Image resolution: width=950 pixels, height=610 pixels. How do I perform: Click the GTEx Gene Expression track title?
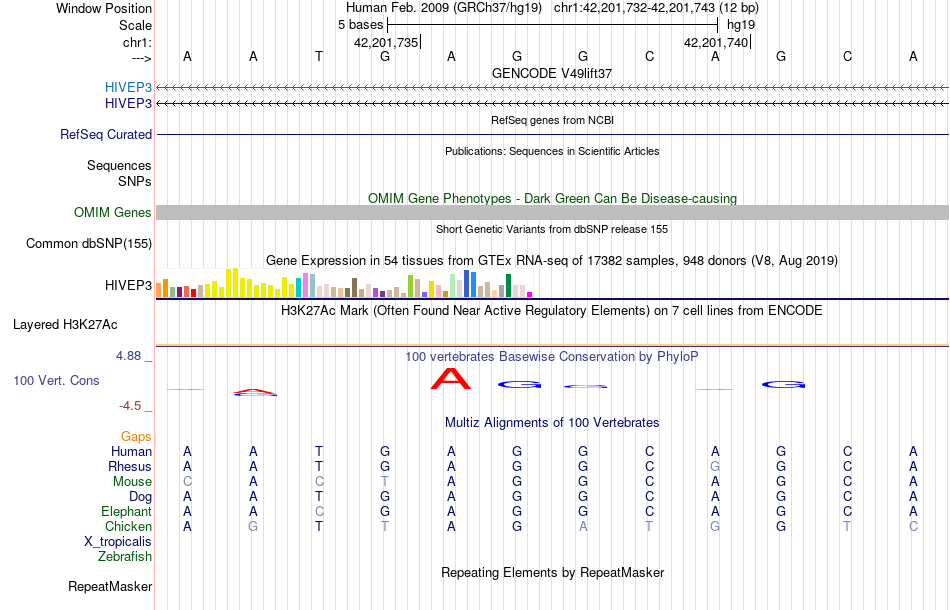552,260
